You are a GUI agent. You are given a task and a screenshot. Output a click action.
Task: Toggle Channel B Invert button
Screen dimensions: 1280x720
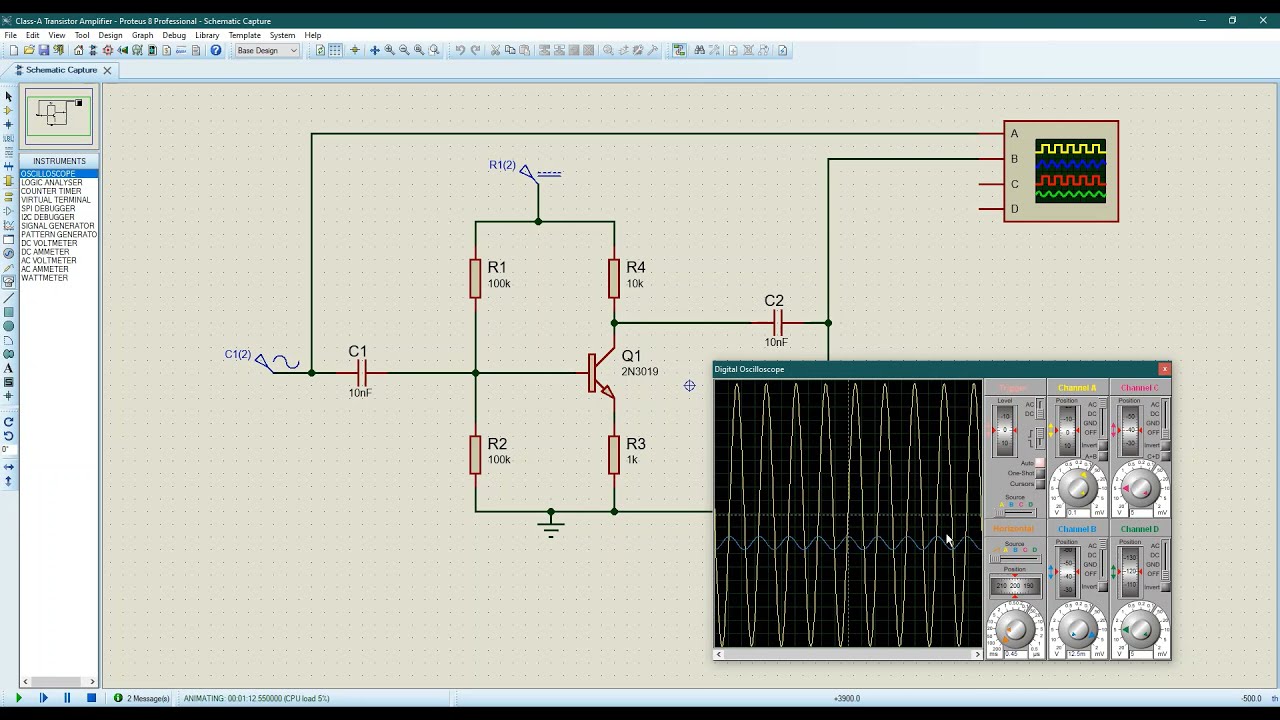(1102, 586)
